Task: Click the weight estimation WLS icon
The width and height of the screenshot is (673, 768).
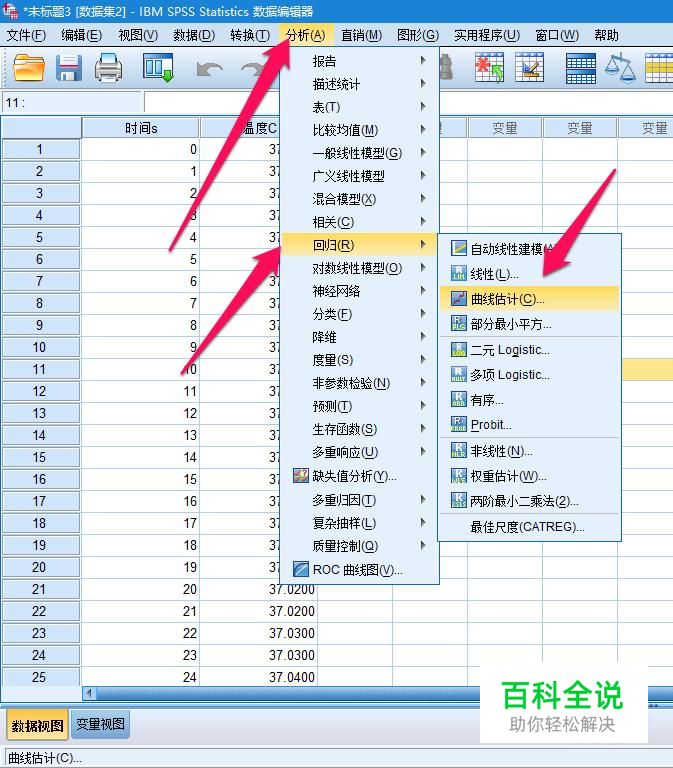Action: click(458, 475)
